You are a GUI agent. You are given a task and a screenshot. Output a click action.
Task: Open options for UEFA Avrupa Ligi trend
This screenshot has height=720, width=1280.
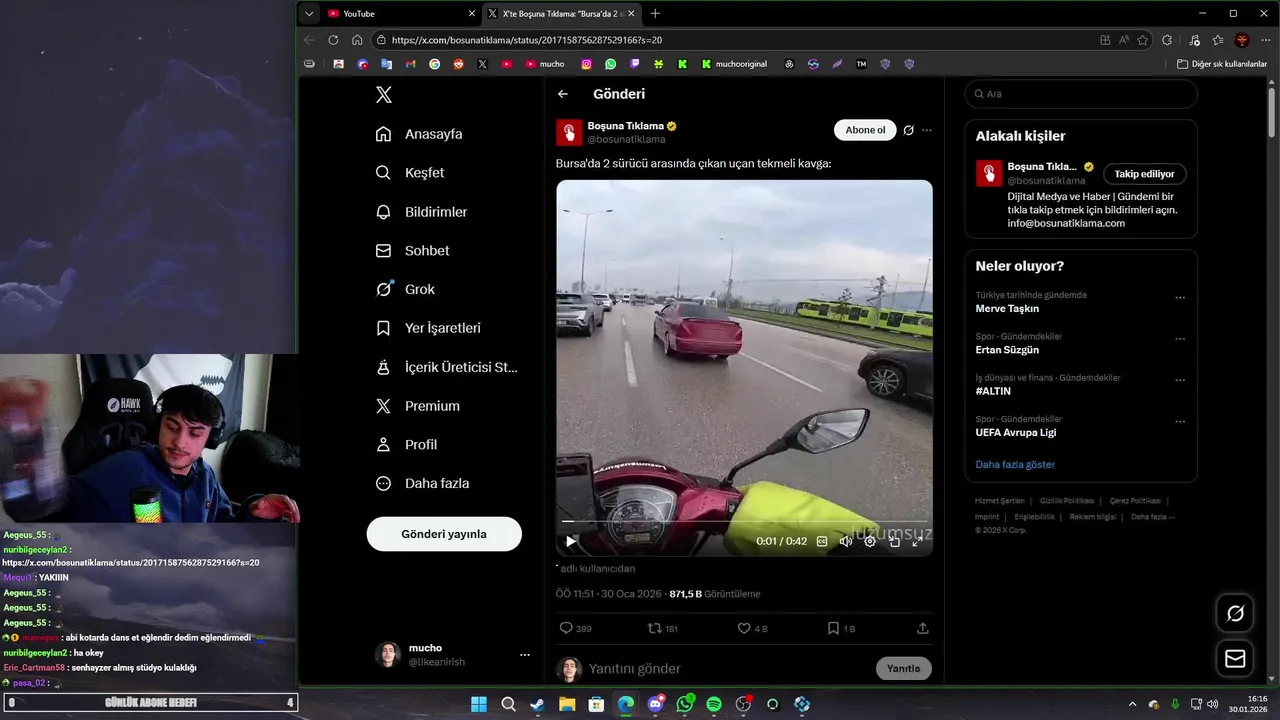(x=1180, y=422)
